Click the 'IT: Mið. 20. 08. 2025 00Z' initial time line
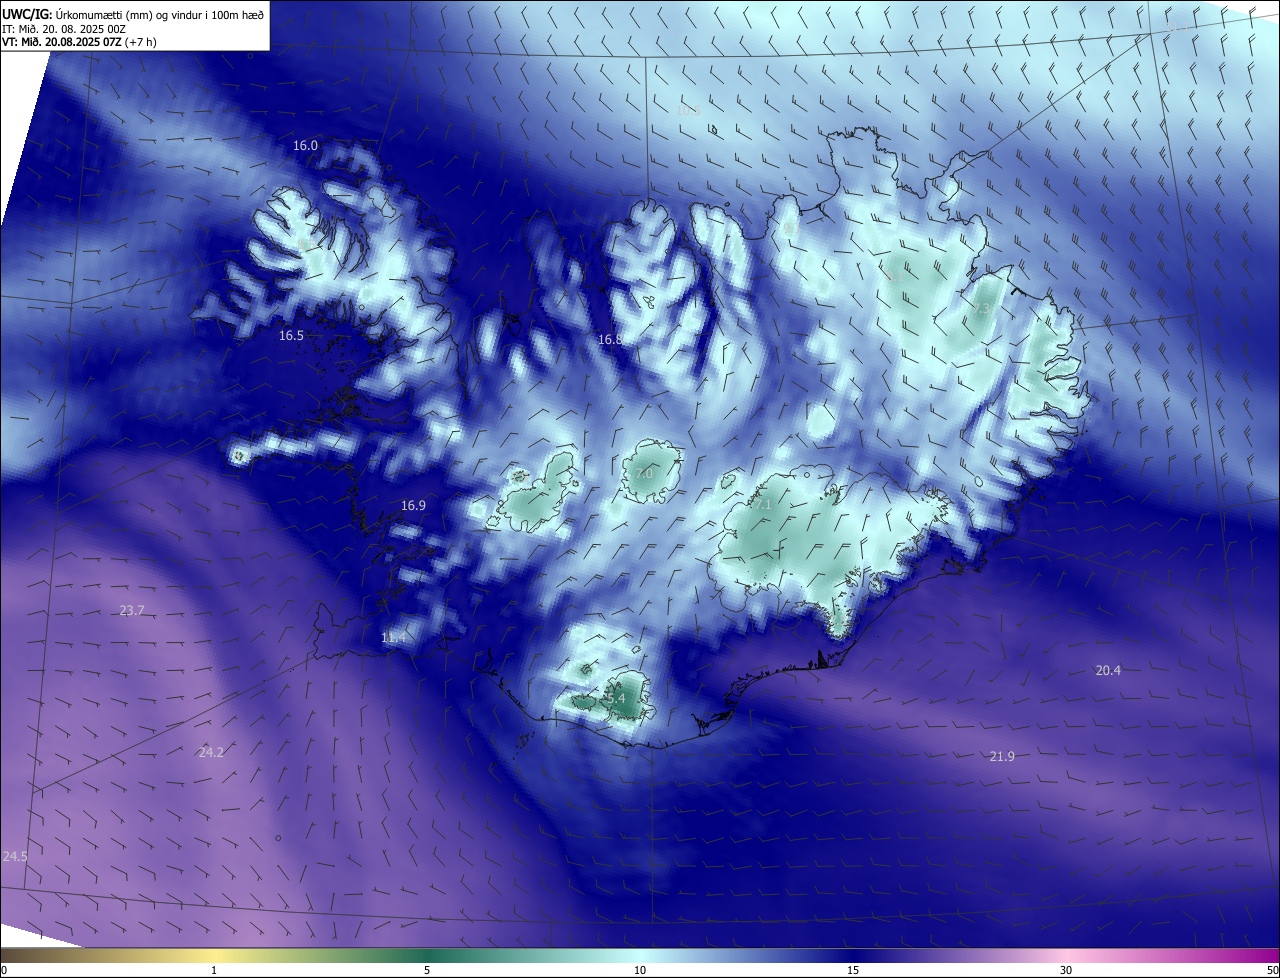The image size is (1280, 978). coord(64,28)
